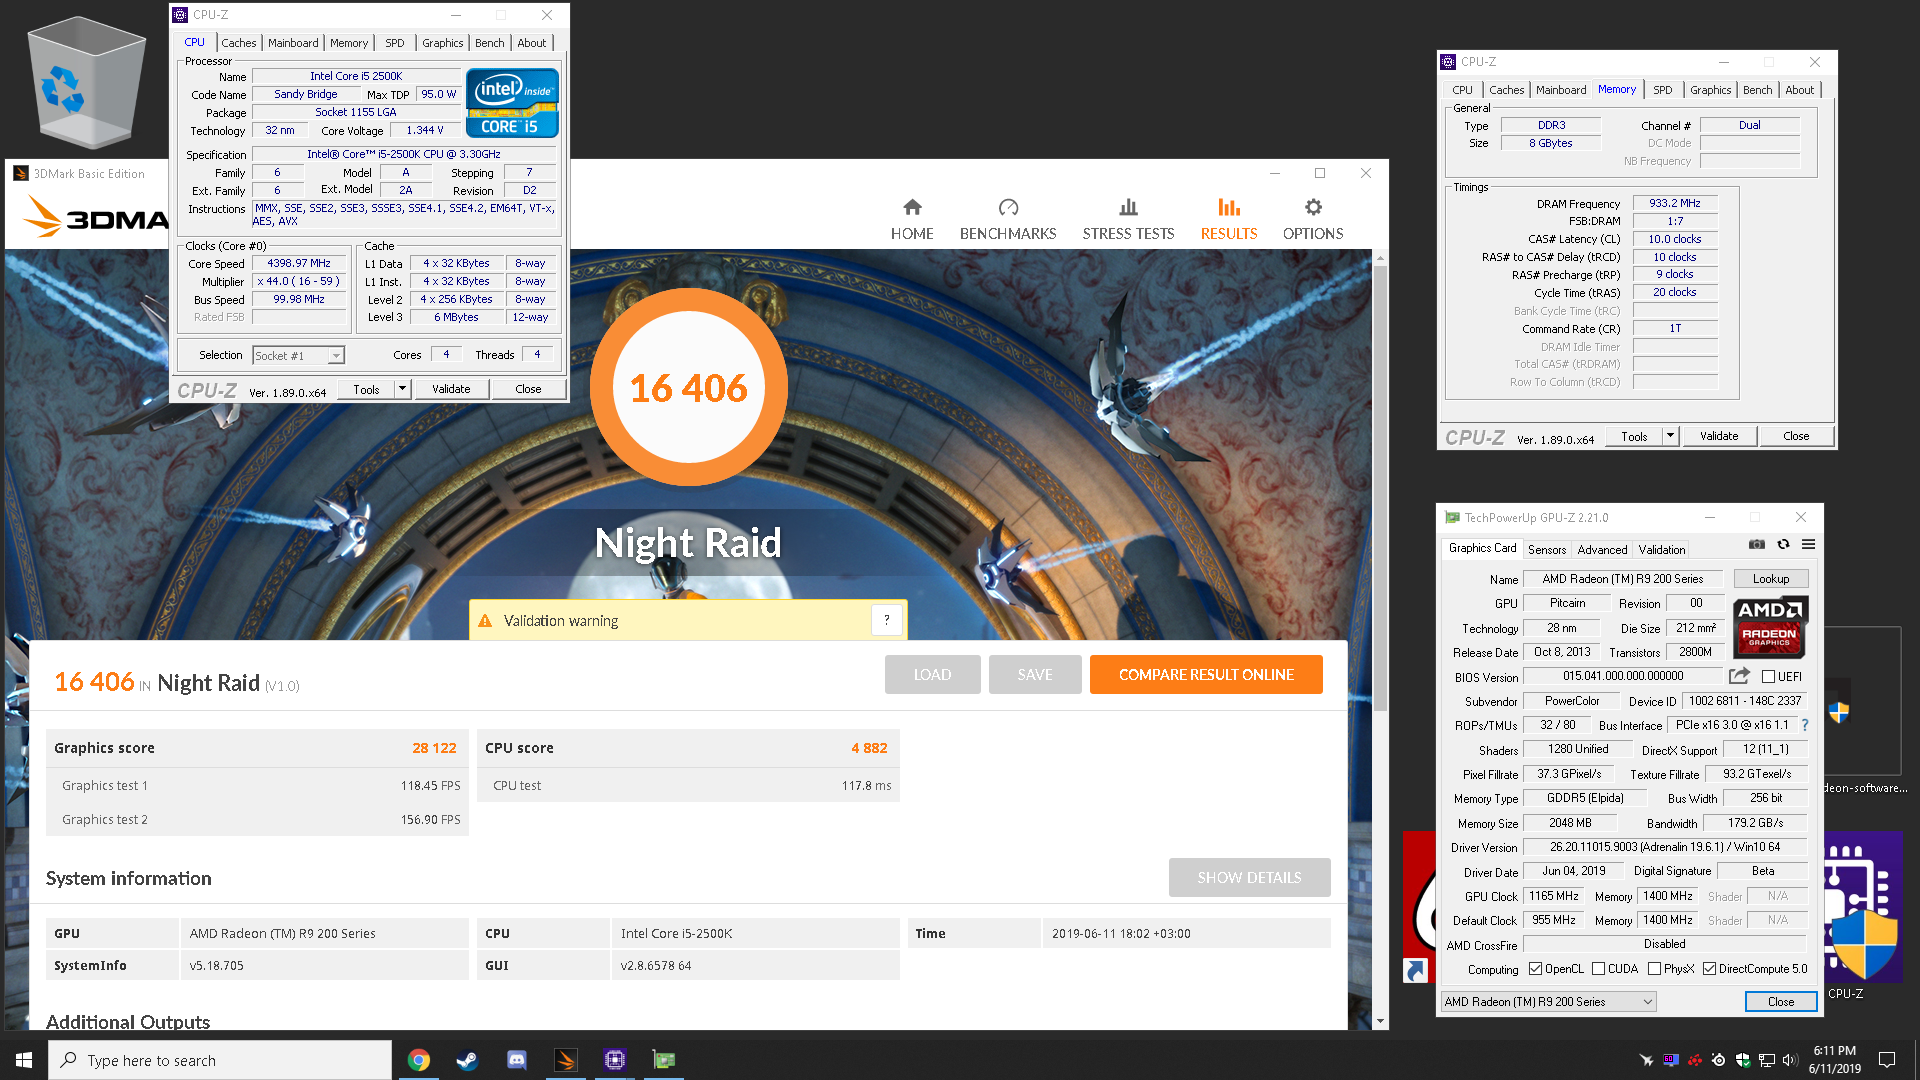Click the 3DMark taskbar icon

click(566, 1060)
